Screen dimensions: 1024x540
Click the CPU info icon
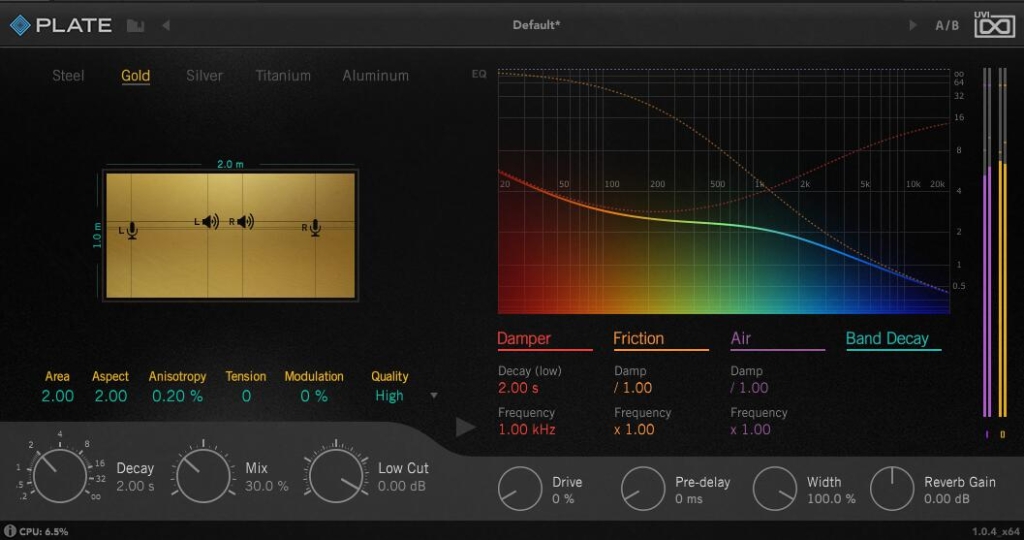(9, 531)
